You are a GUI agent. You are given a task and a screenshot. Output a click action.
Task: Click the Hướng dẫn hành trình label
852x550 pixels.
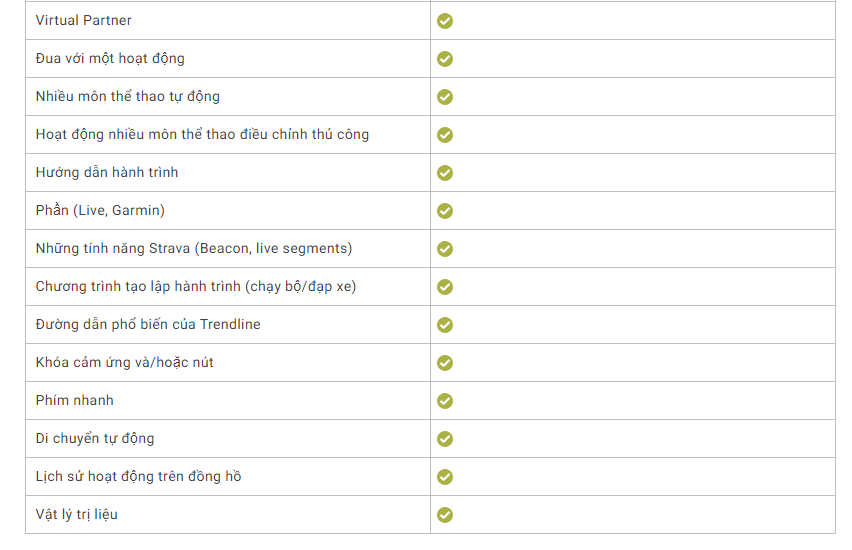coord(107,172)
